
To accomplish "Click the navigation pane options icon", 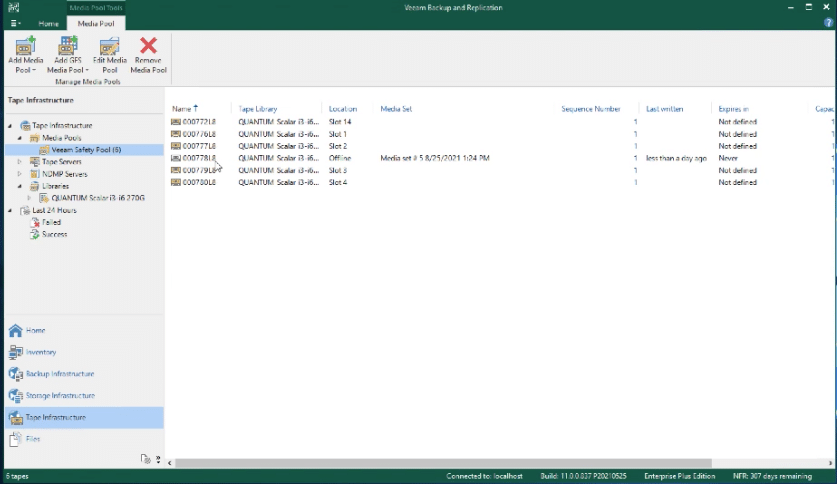I will [145, 459].
